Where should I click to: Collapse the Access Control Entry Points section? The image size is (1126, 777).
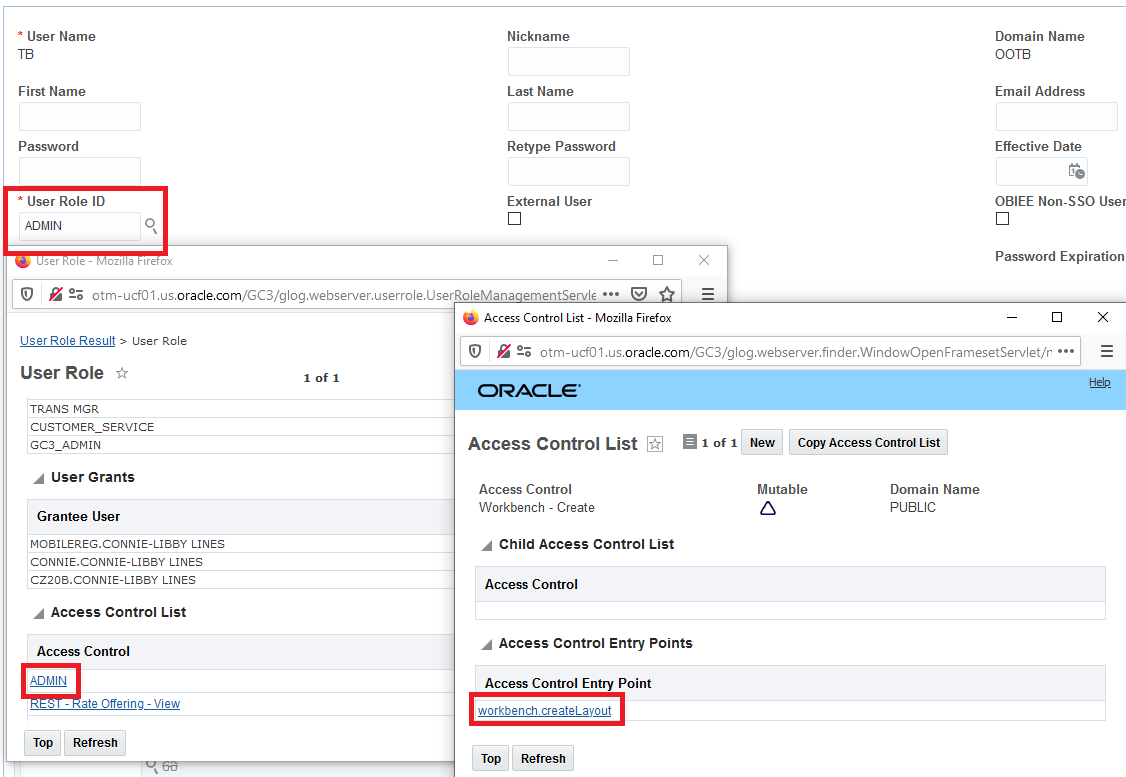(486, 645)
